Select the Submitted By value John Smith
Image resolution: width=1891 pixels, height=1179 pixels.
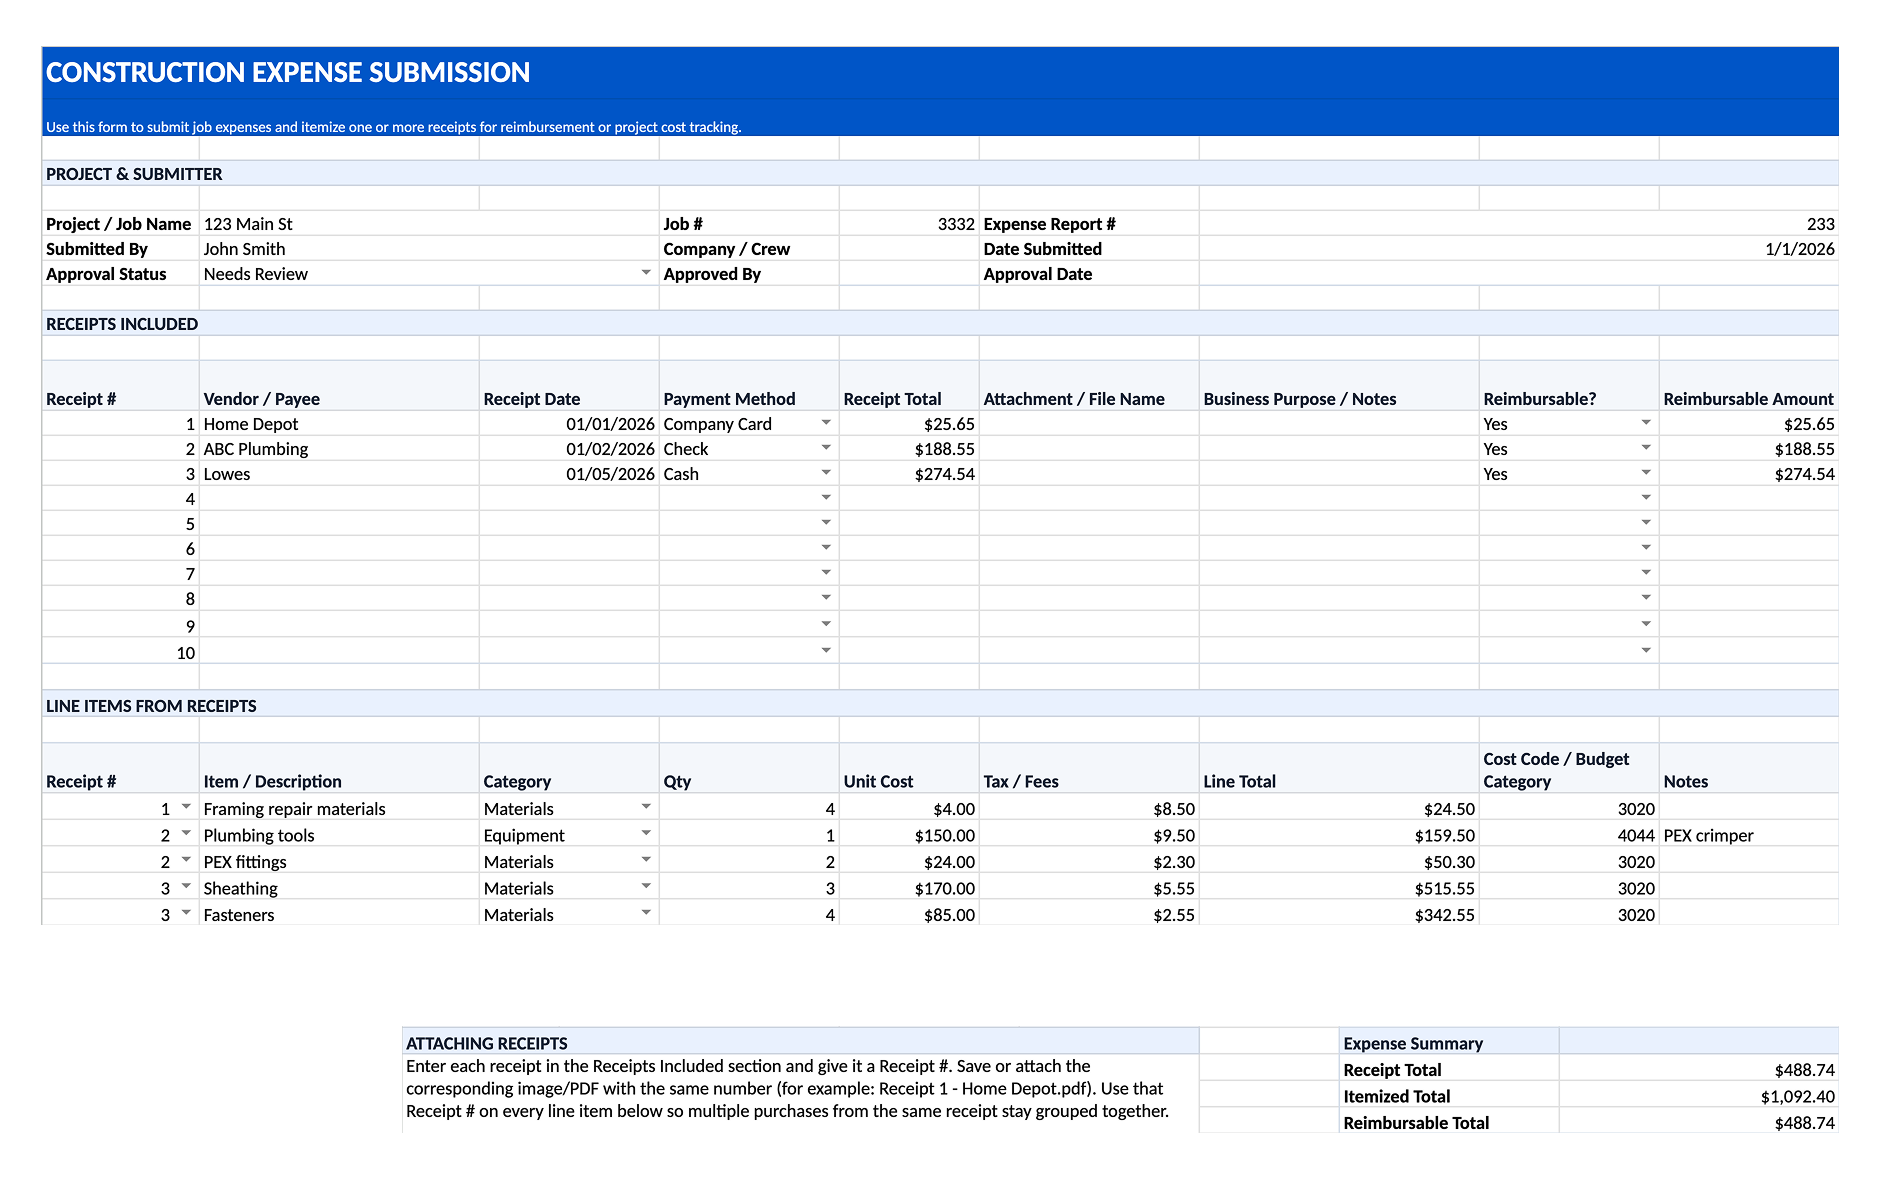429,249
